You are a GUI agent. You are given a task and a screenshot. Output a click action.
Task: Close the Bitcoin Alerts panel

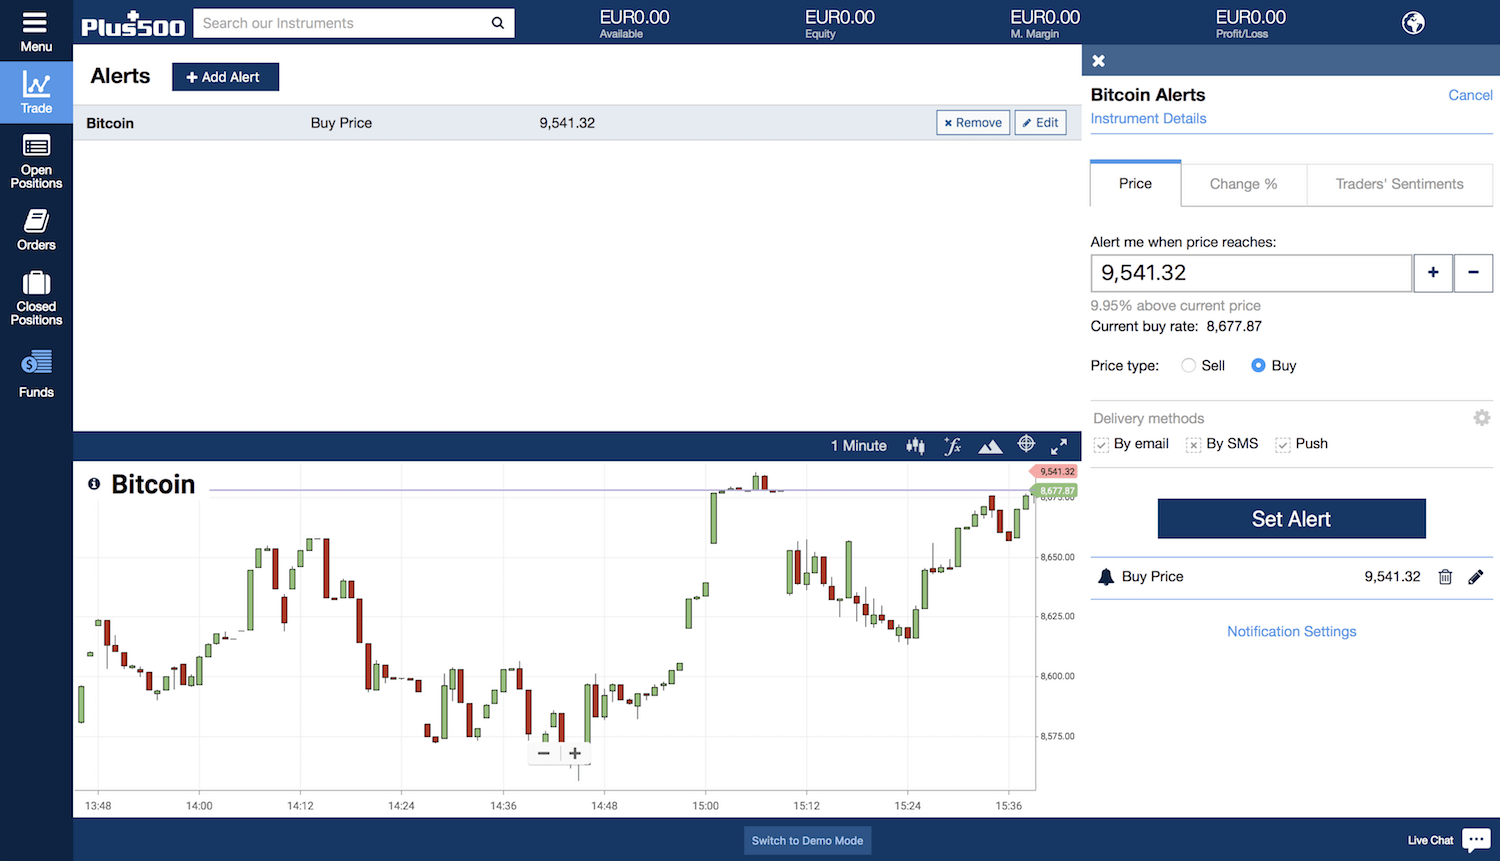1099,61
